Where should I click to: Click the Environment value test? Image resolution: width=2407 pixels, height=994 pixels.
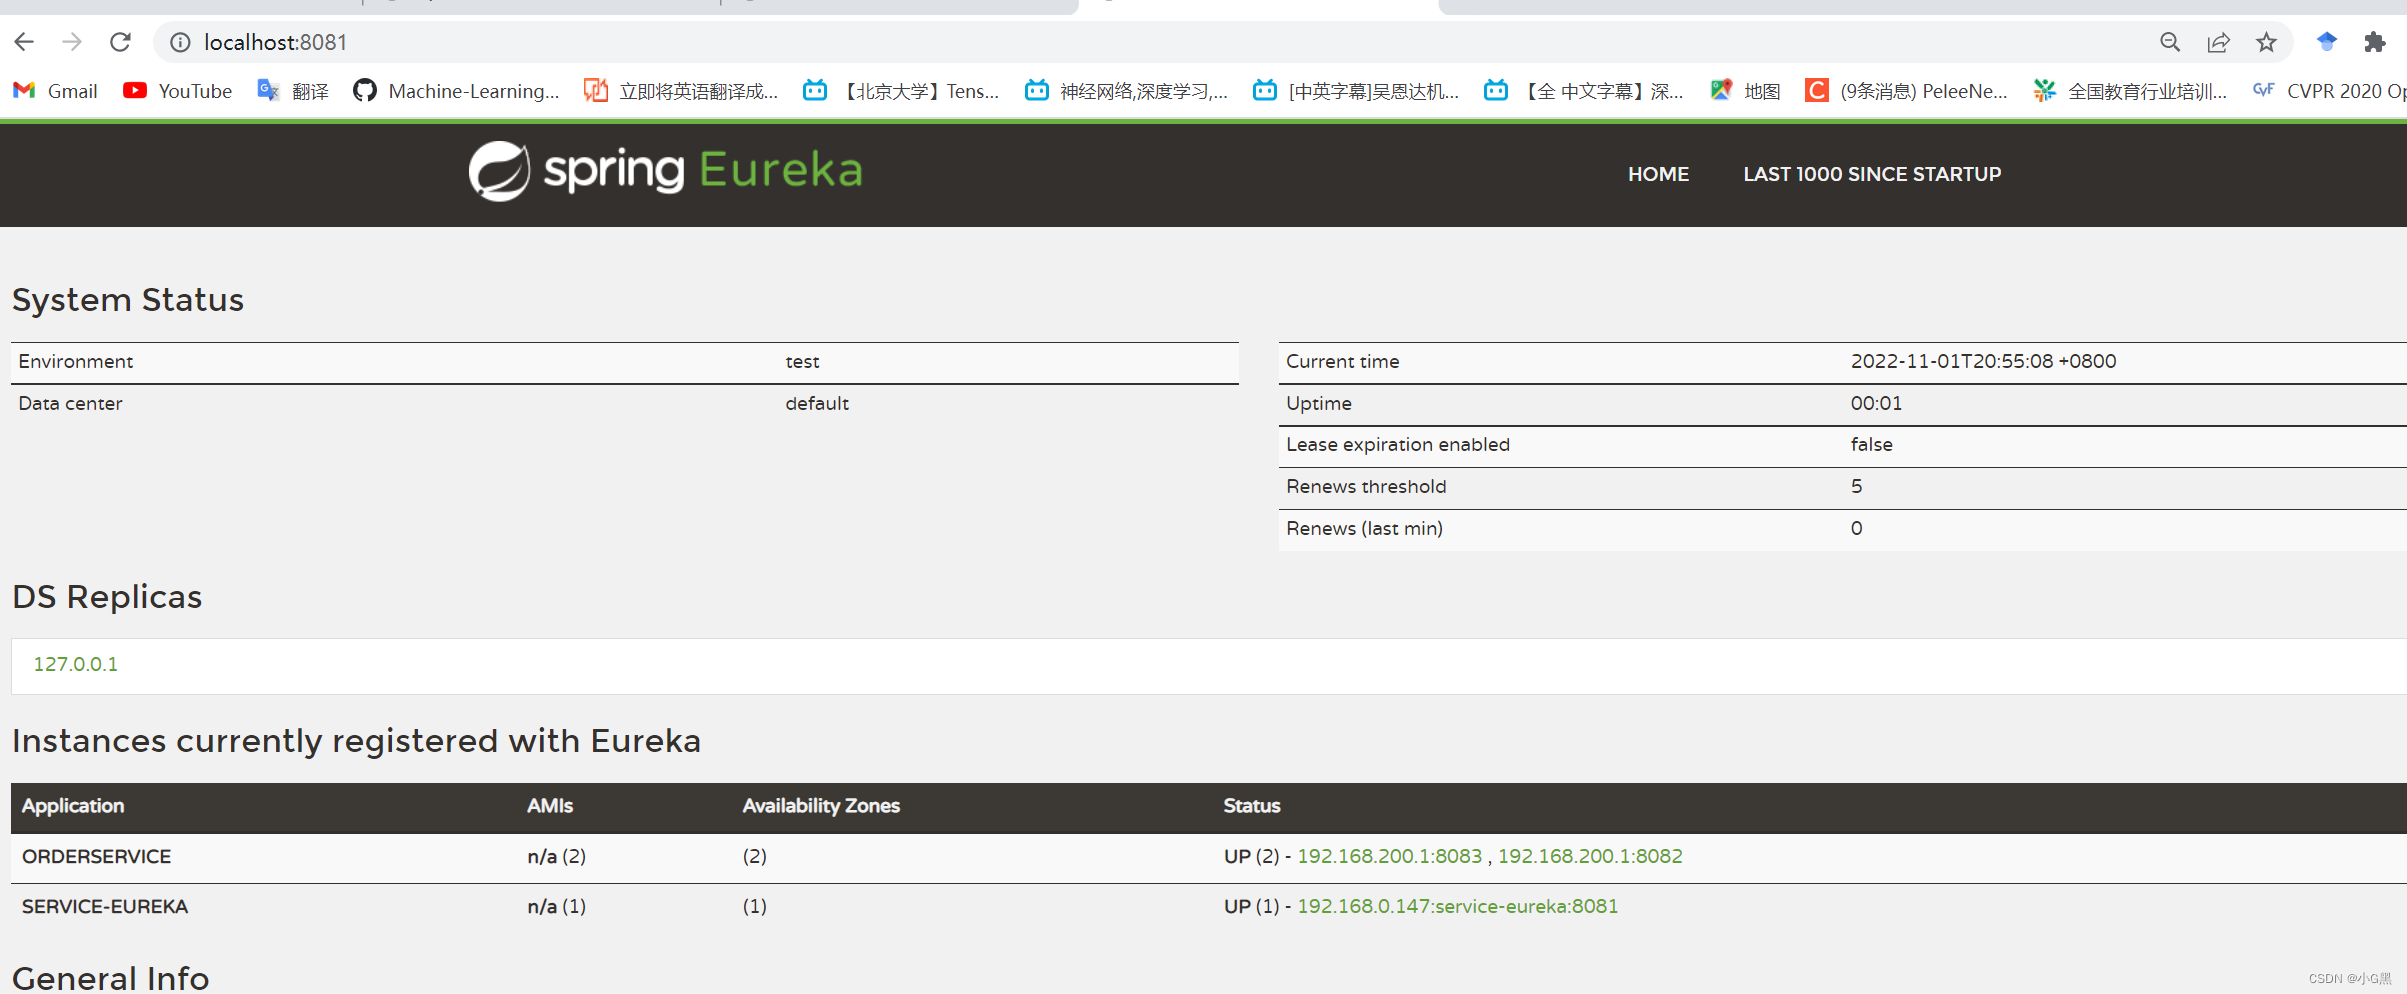point(802,361)
